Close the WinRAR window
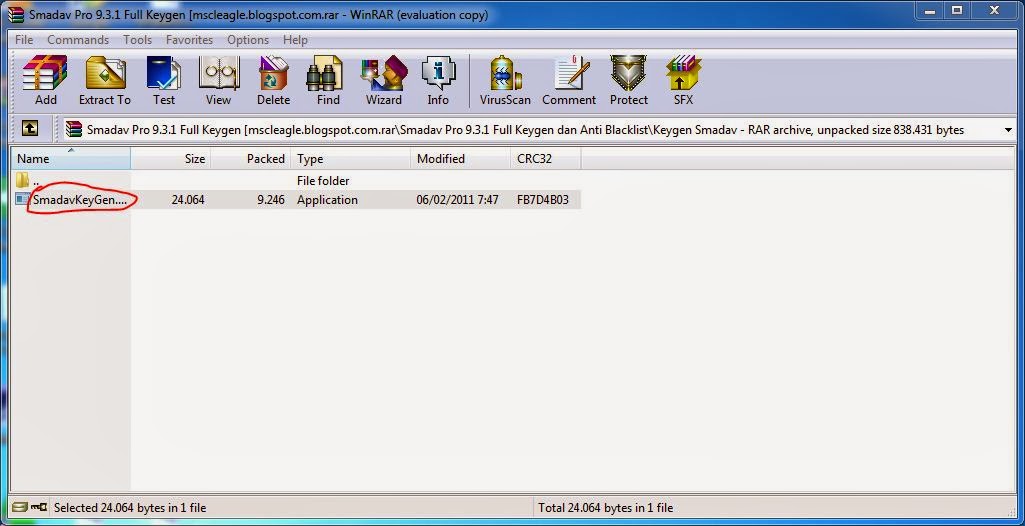This screenshot has height=526, width=1025. tap(996, 10)
